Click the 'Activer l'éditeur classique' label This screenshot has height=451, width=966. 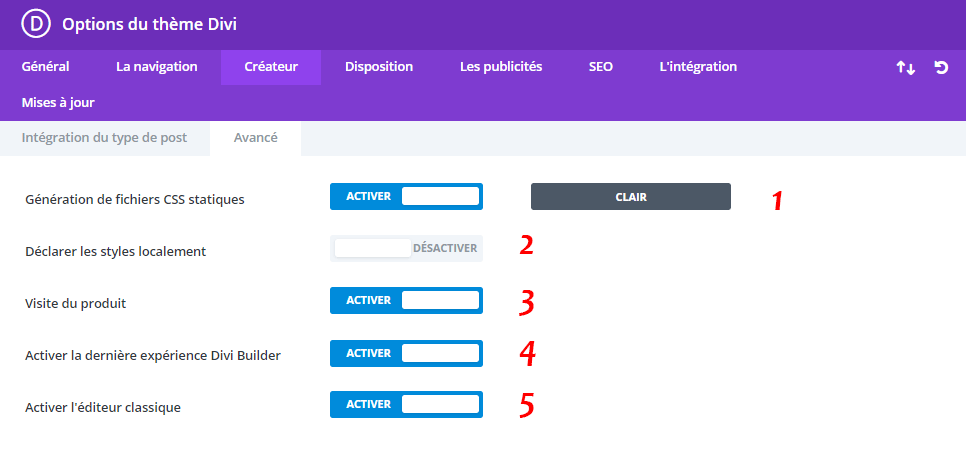click(103, 407)
